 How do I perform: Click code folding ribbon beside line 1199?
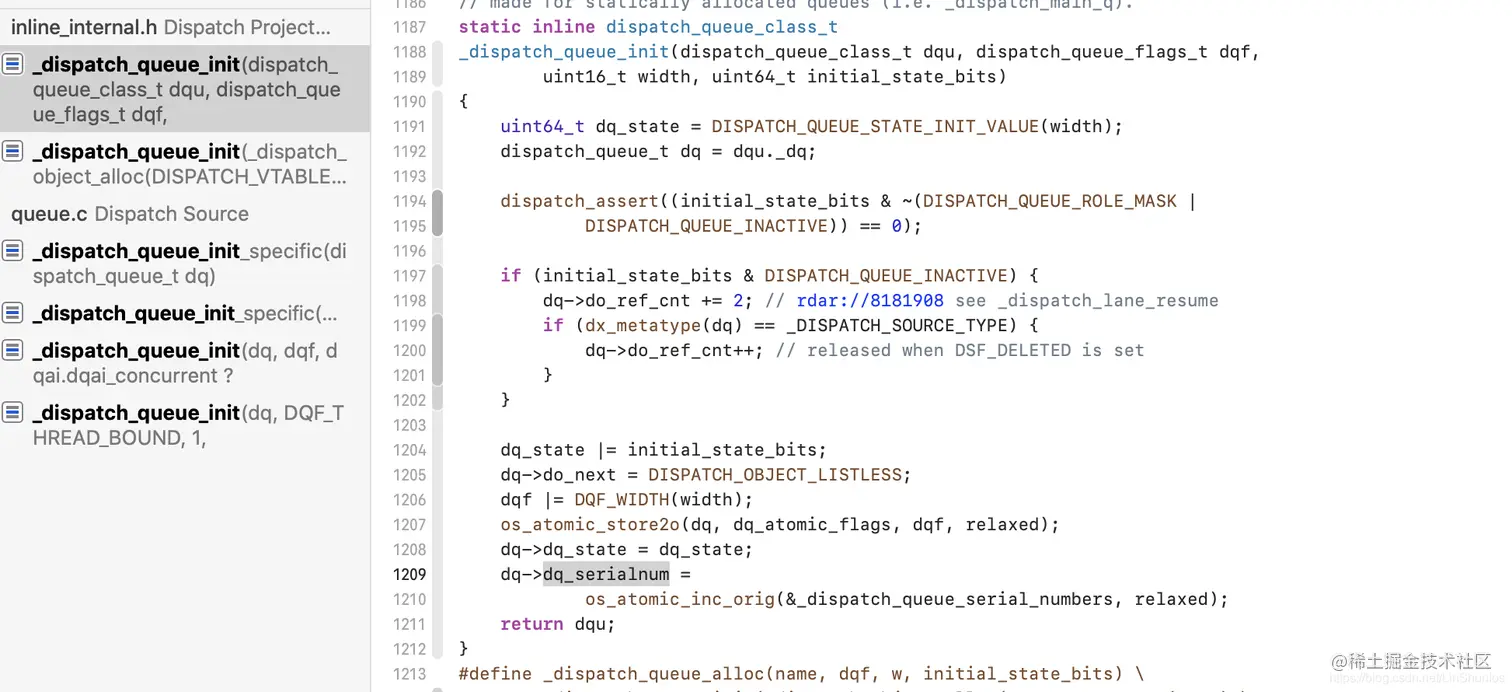point(437,350)
